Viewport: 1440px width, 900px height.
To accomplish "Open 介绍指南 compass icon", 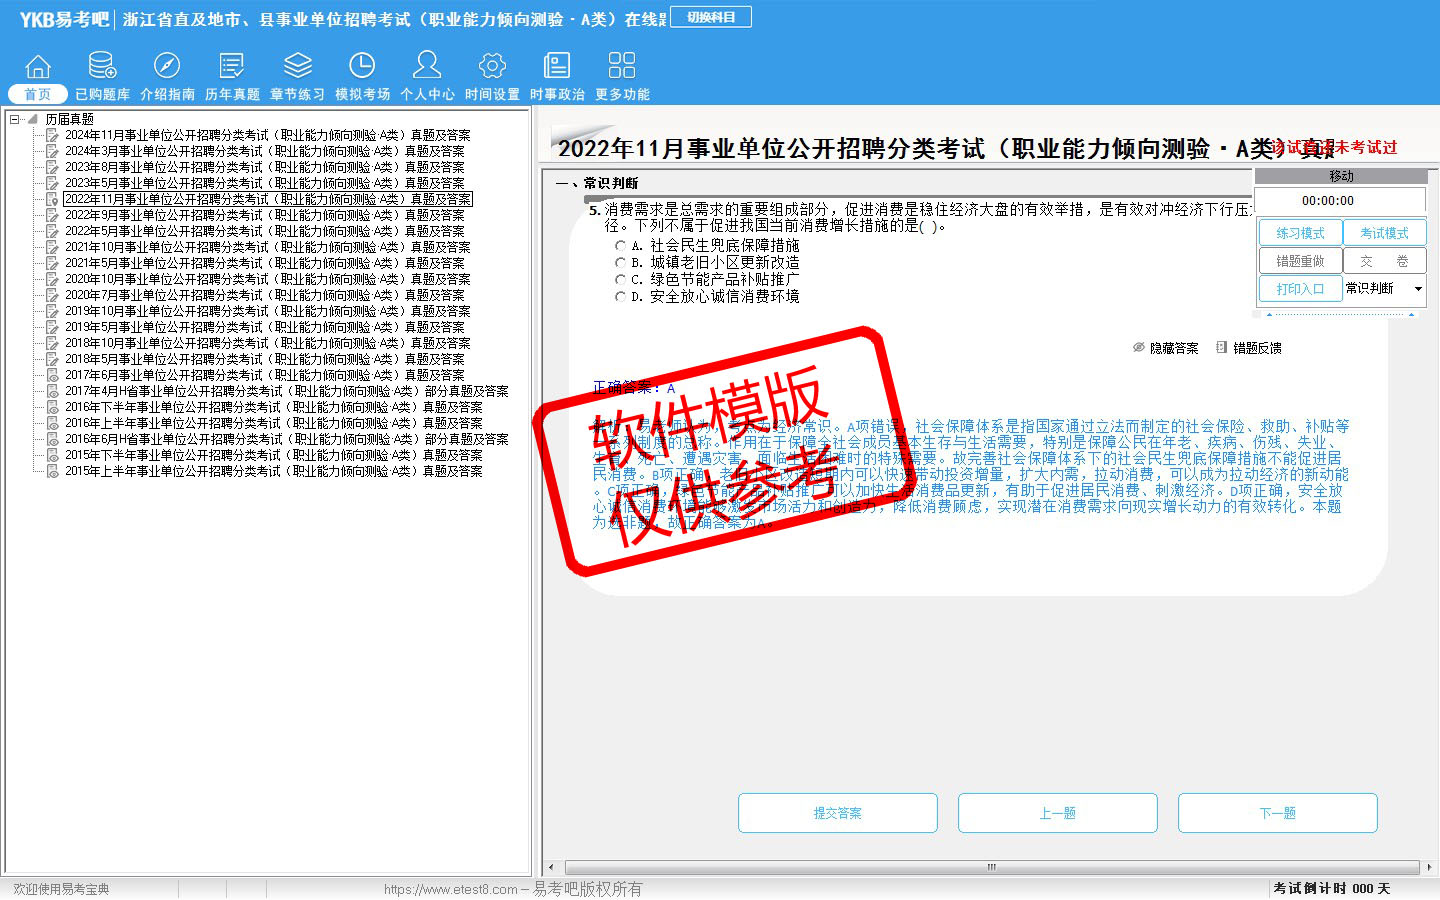I will point(167,67).
